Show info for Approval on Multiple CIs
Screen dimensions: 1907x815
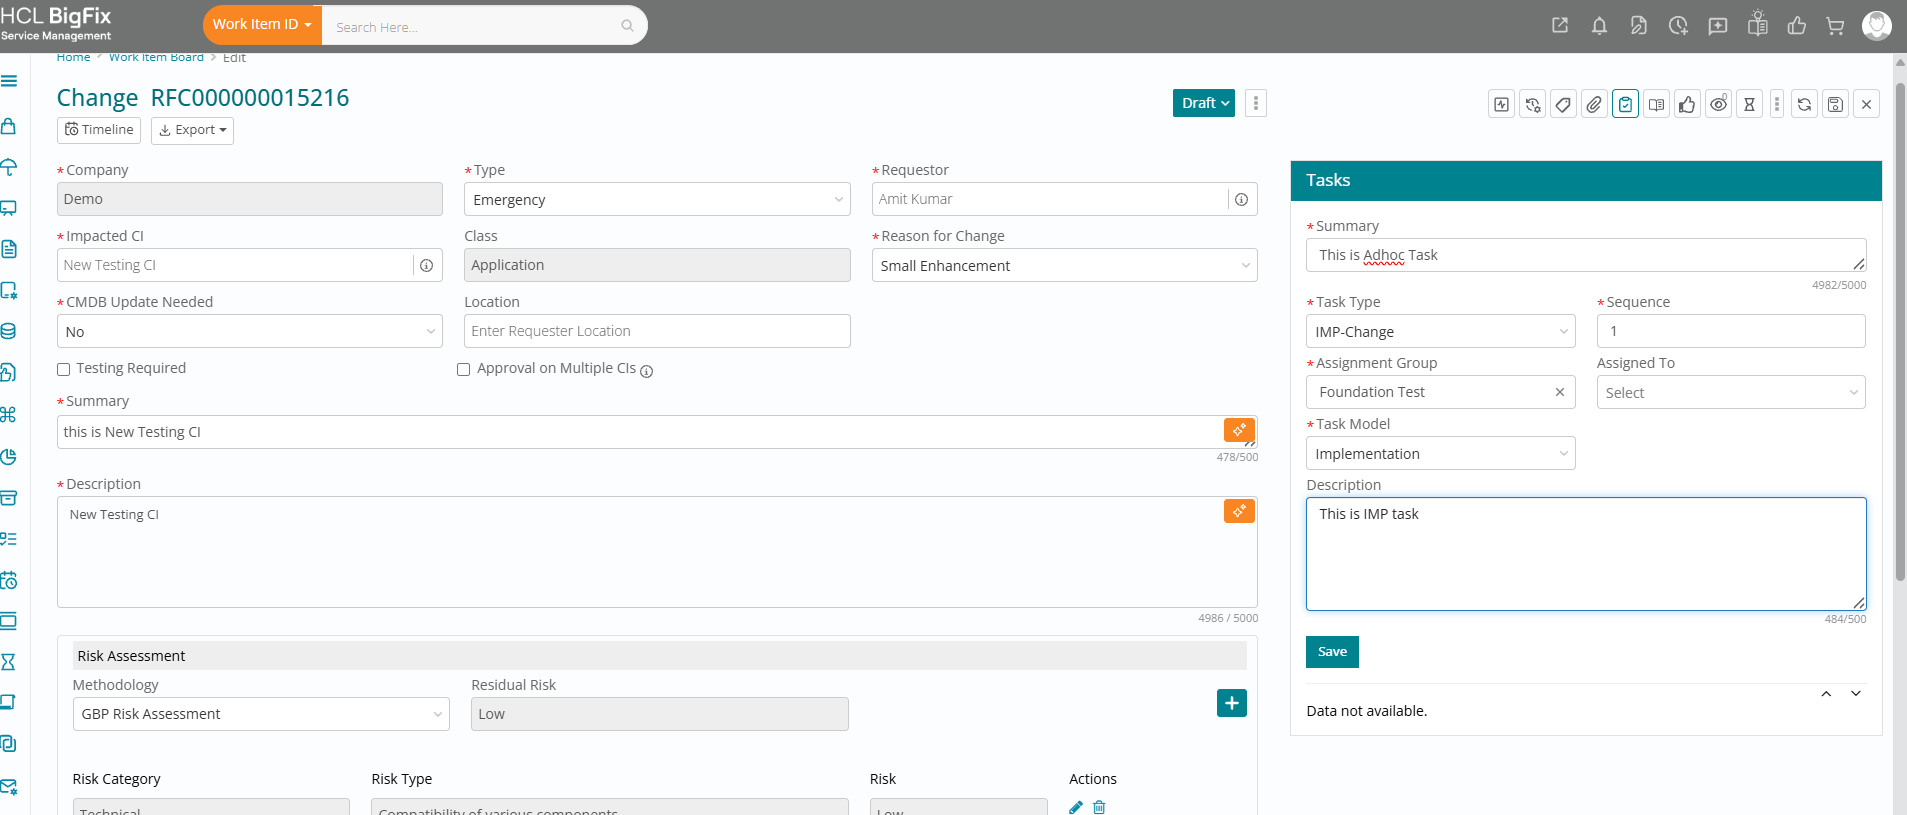coord(647,371)
